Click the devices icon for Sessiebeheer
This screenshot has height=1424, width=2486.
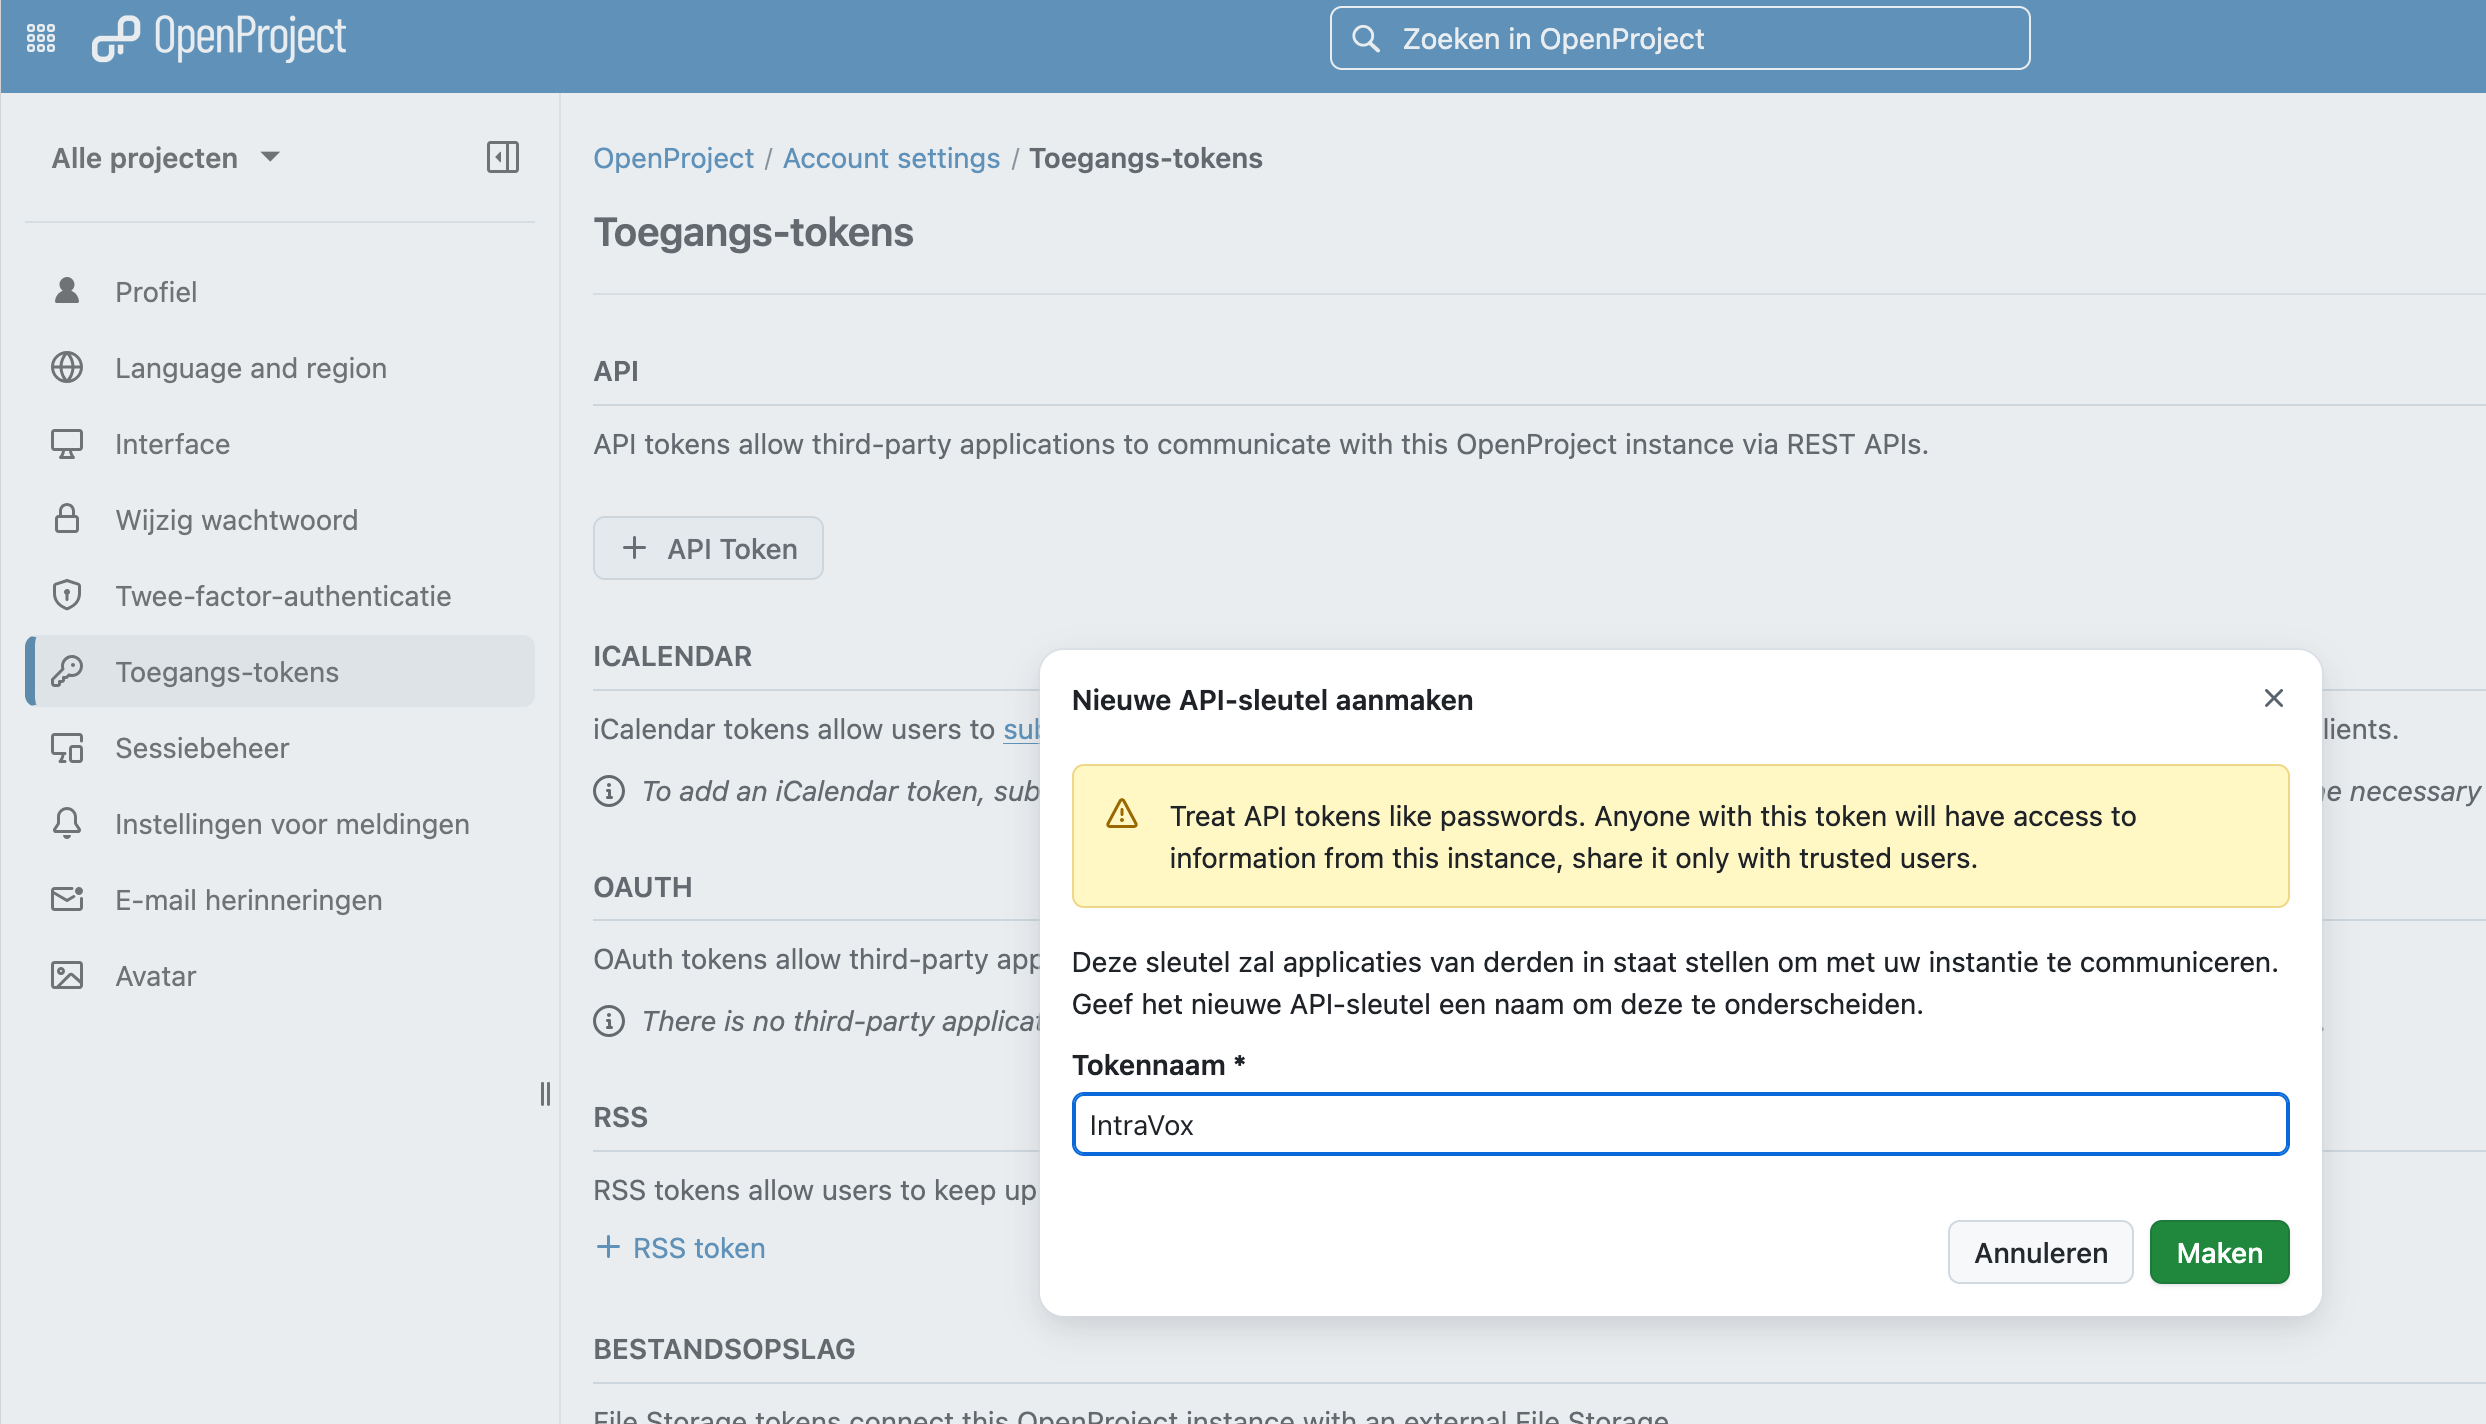coord(67,747)
